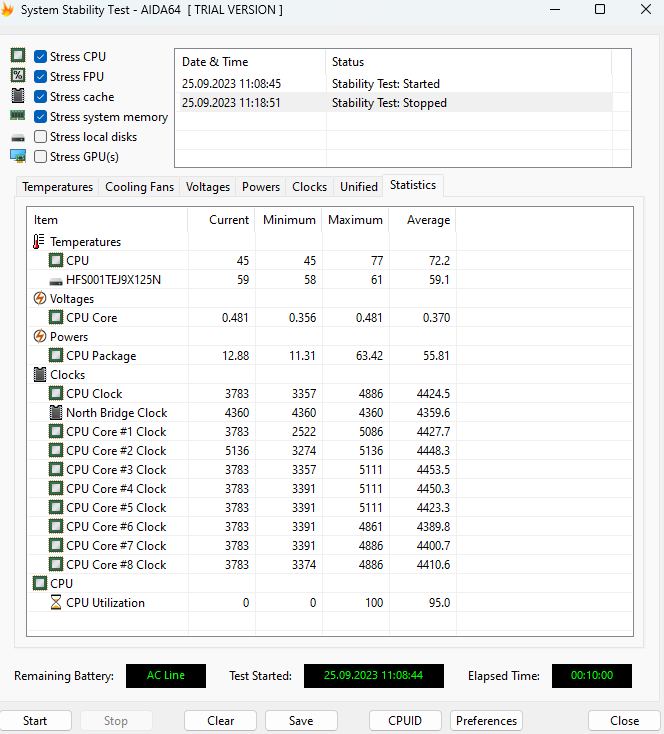The height and width of the screenshot is (734, 664).
Task: Open the Unified tab
Action: tap(359, 187)
